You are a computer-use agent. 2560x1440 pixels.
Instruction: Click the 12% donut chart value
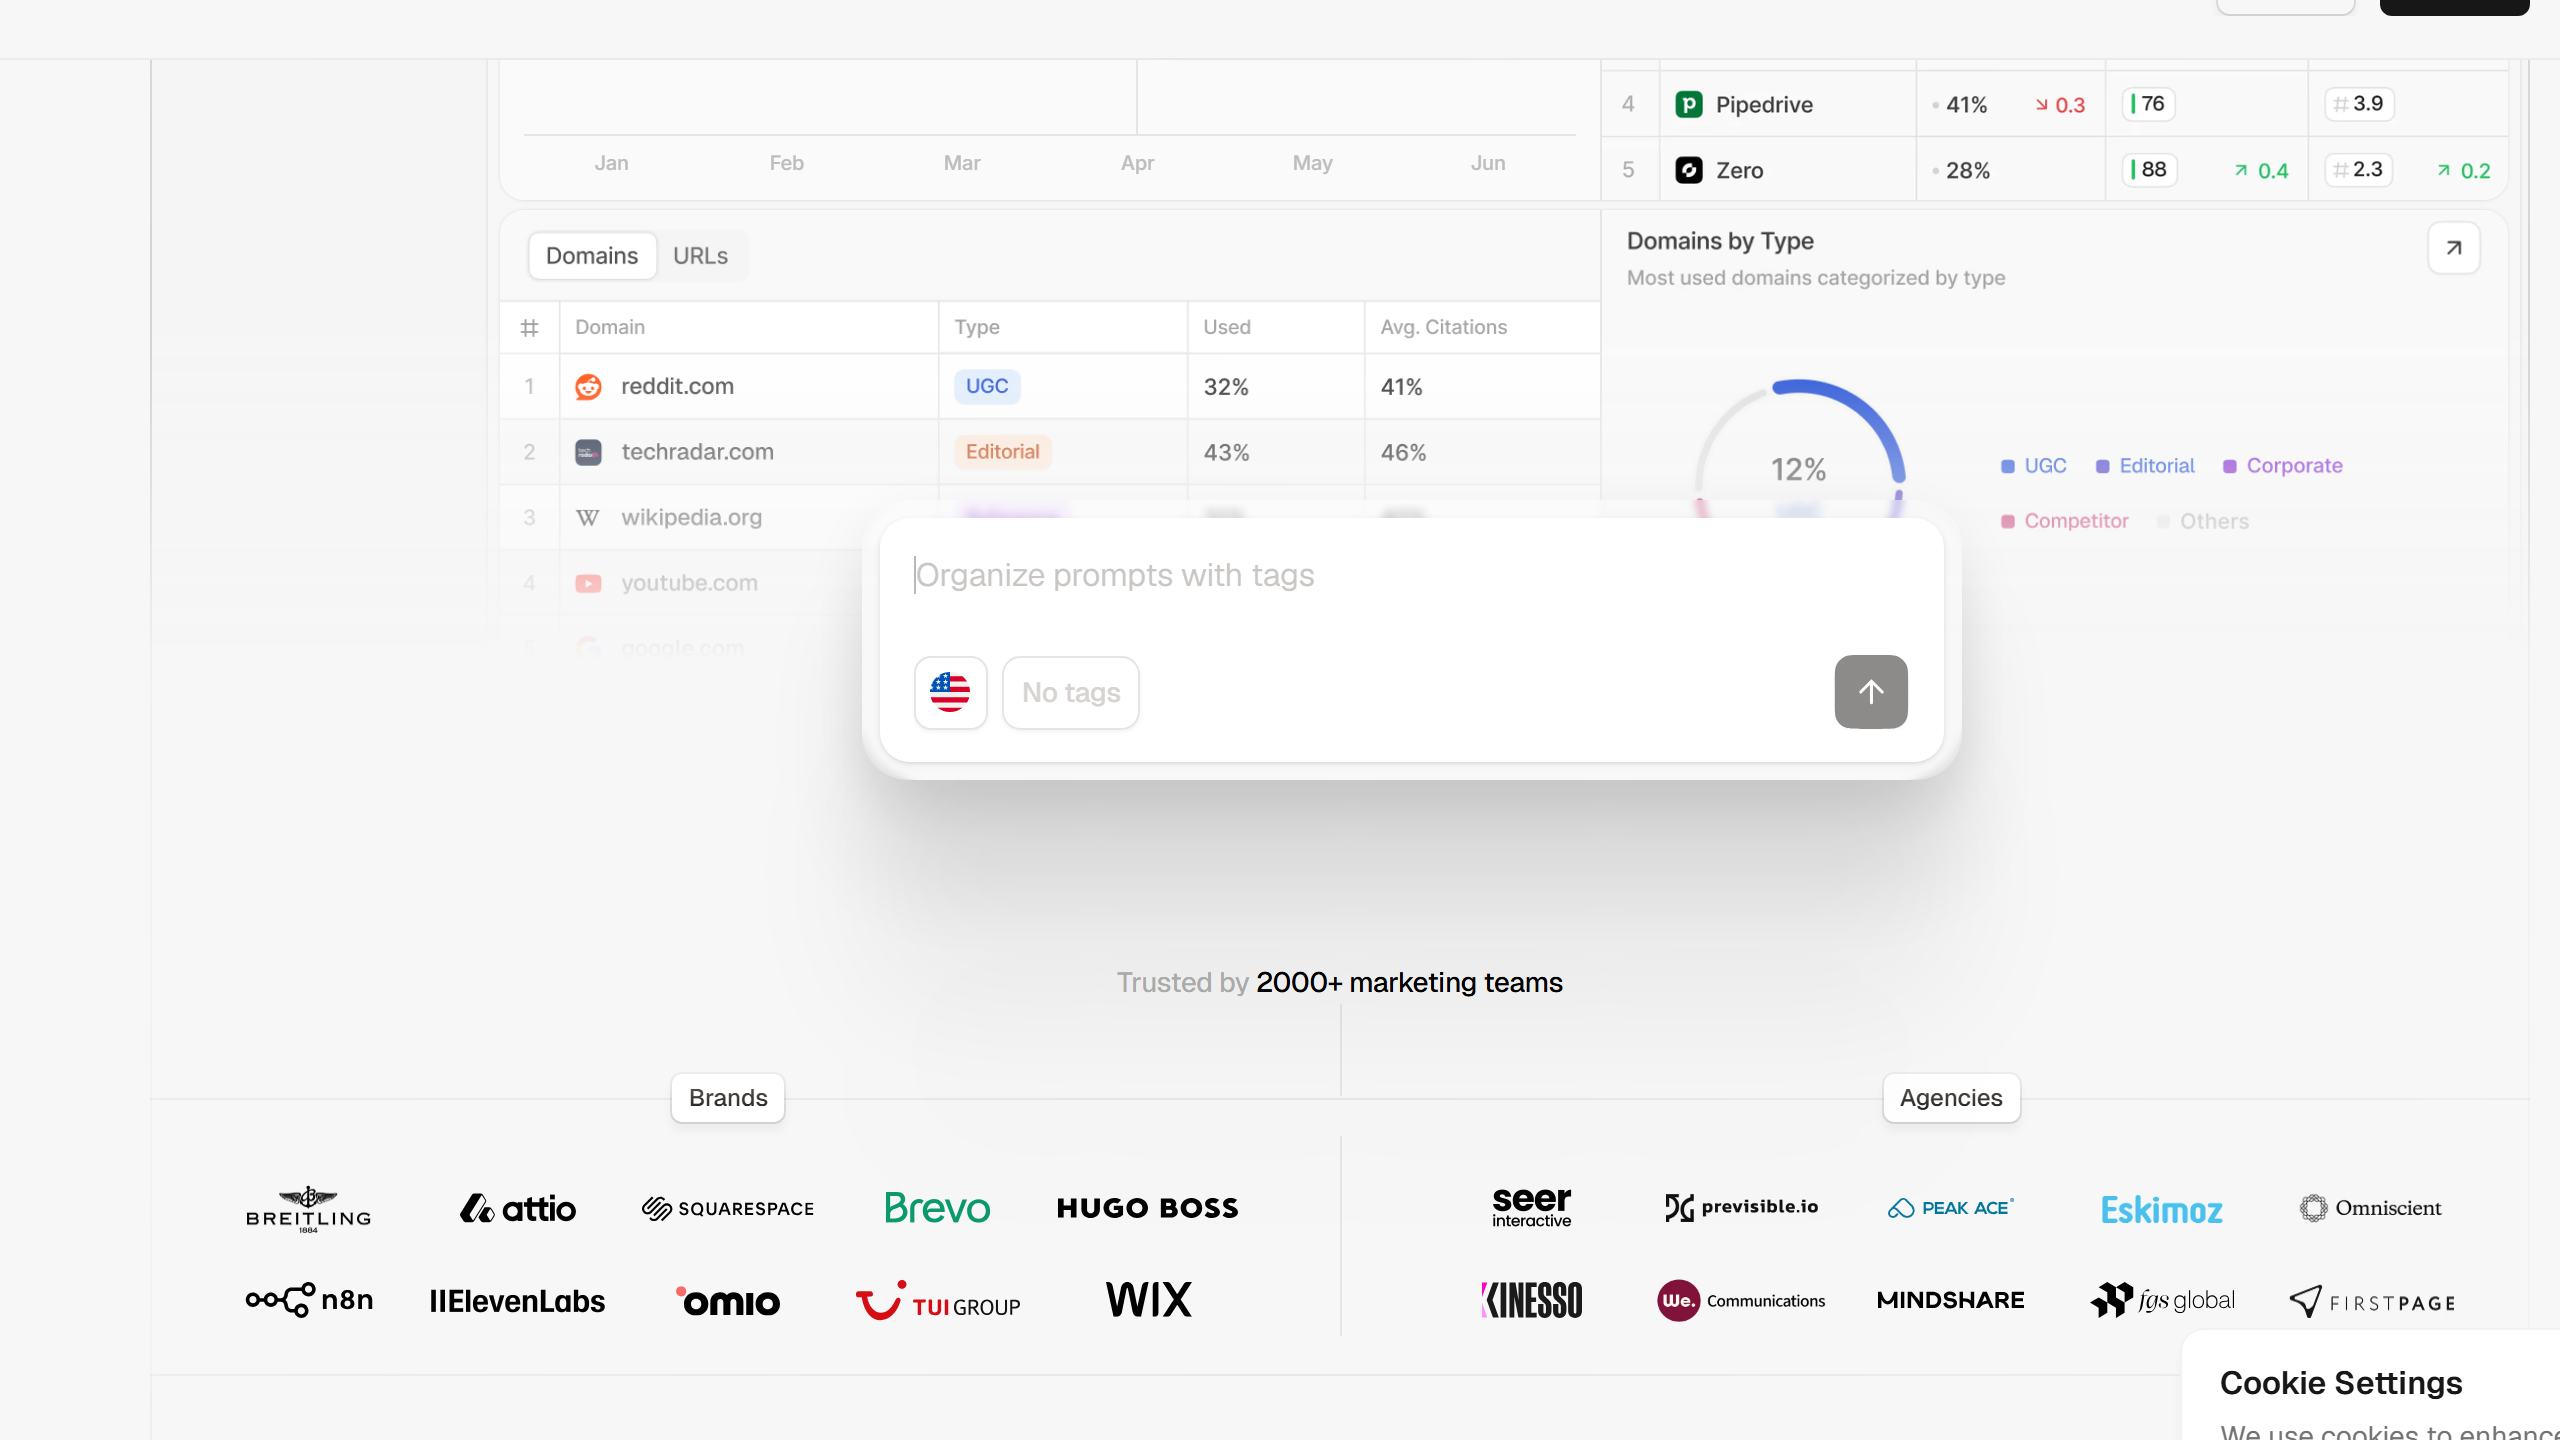(1798, 469)
